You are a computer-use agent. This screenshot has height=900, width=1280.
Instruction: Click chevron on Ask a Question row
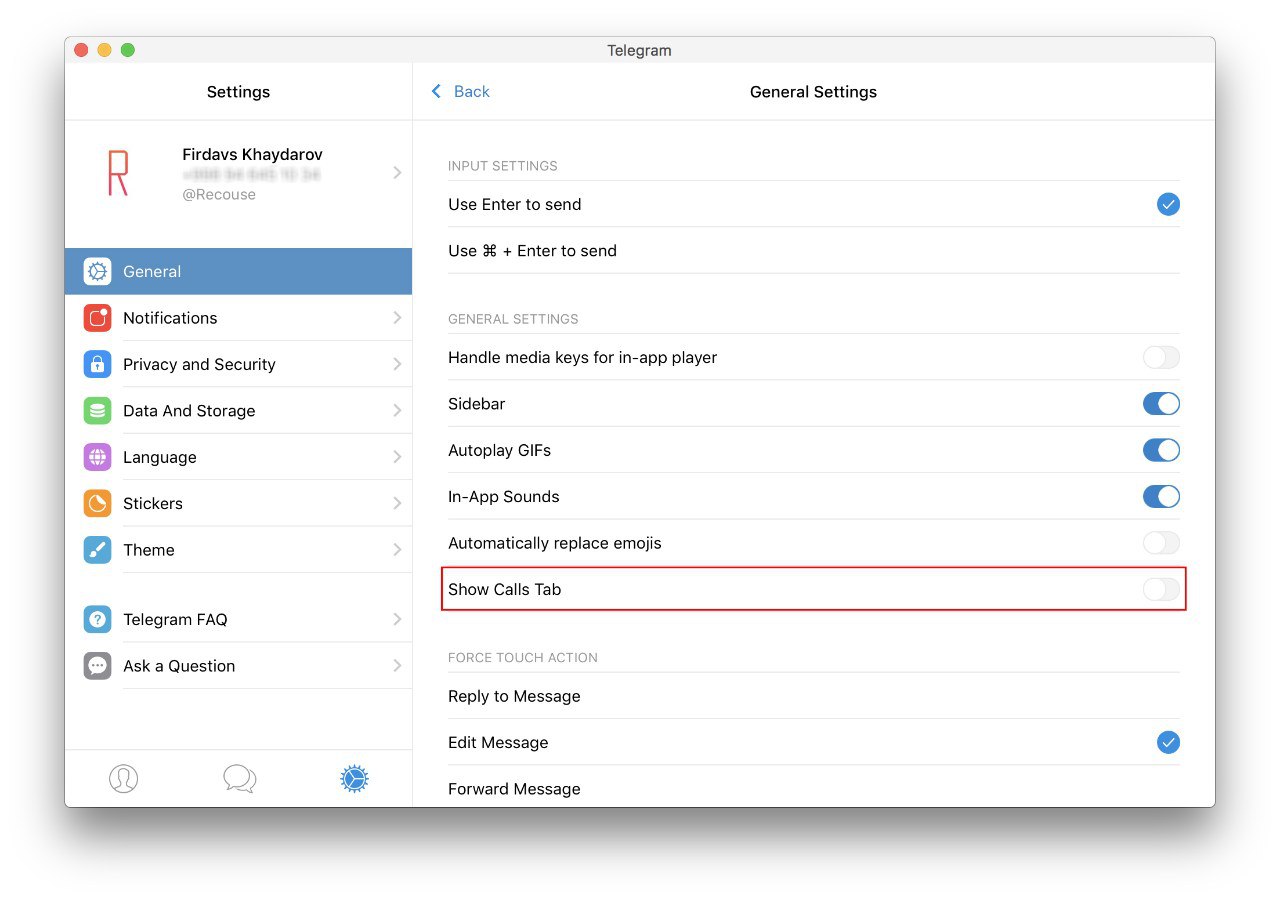pyautogui.click(x=397, y=666)
